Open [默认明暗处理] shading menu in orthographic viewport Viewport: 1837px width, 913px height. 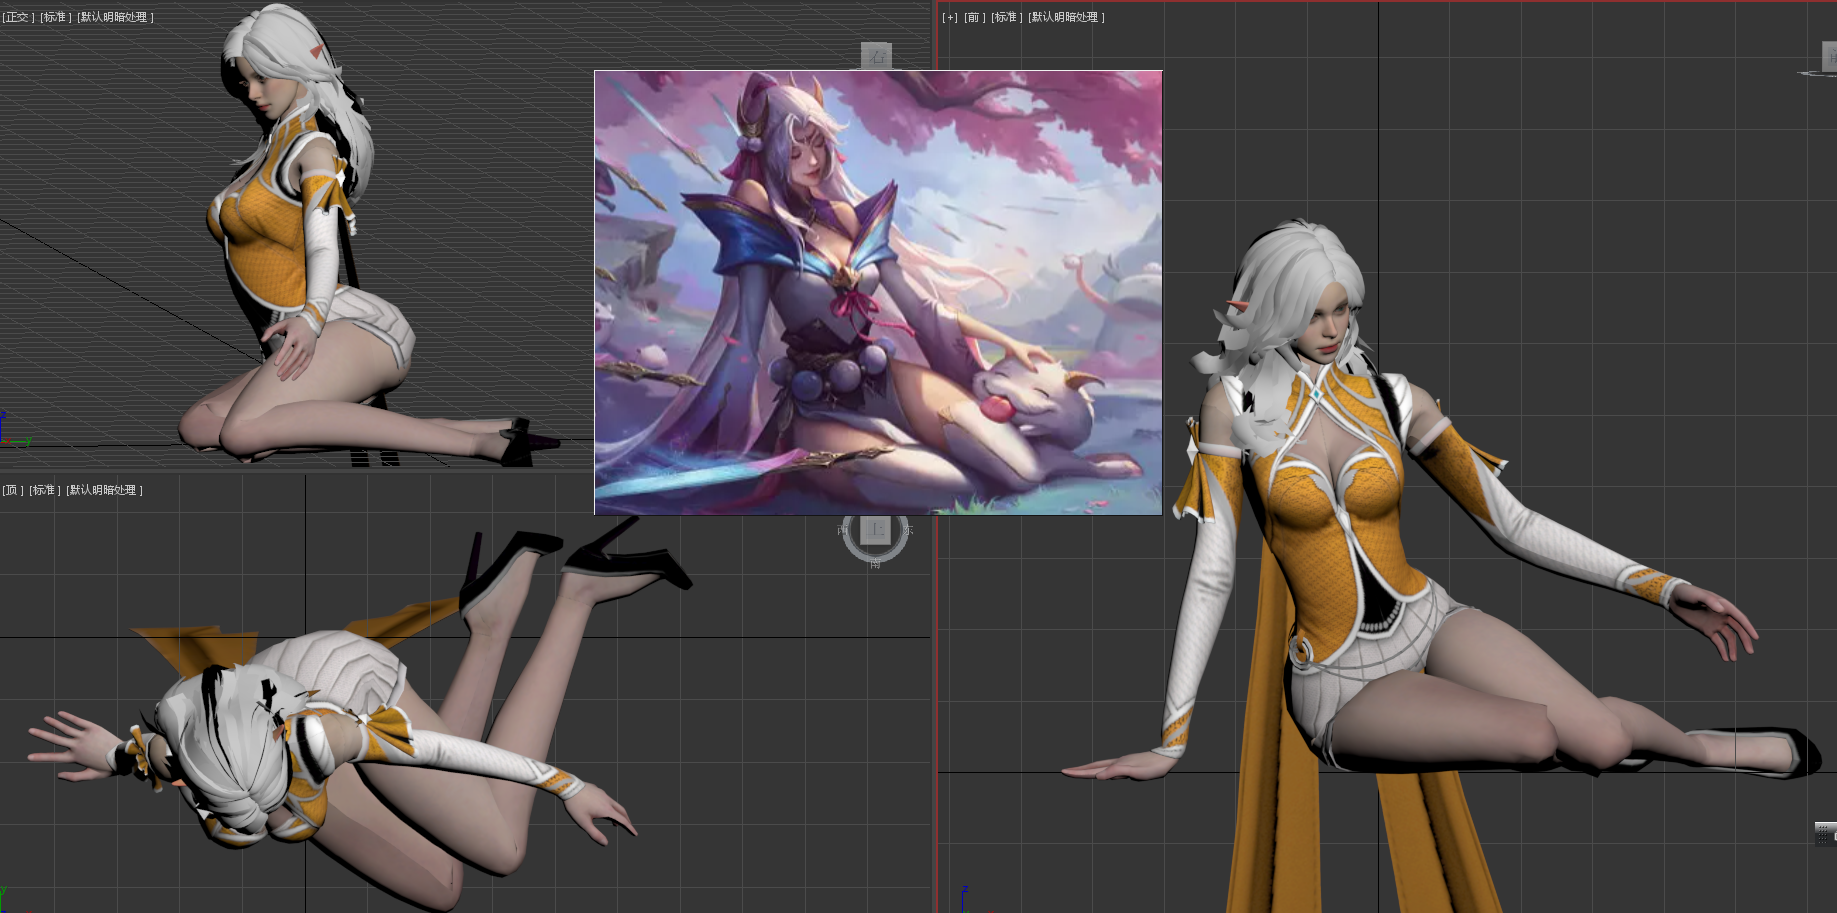coord(115,17)
